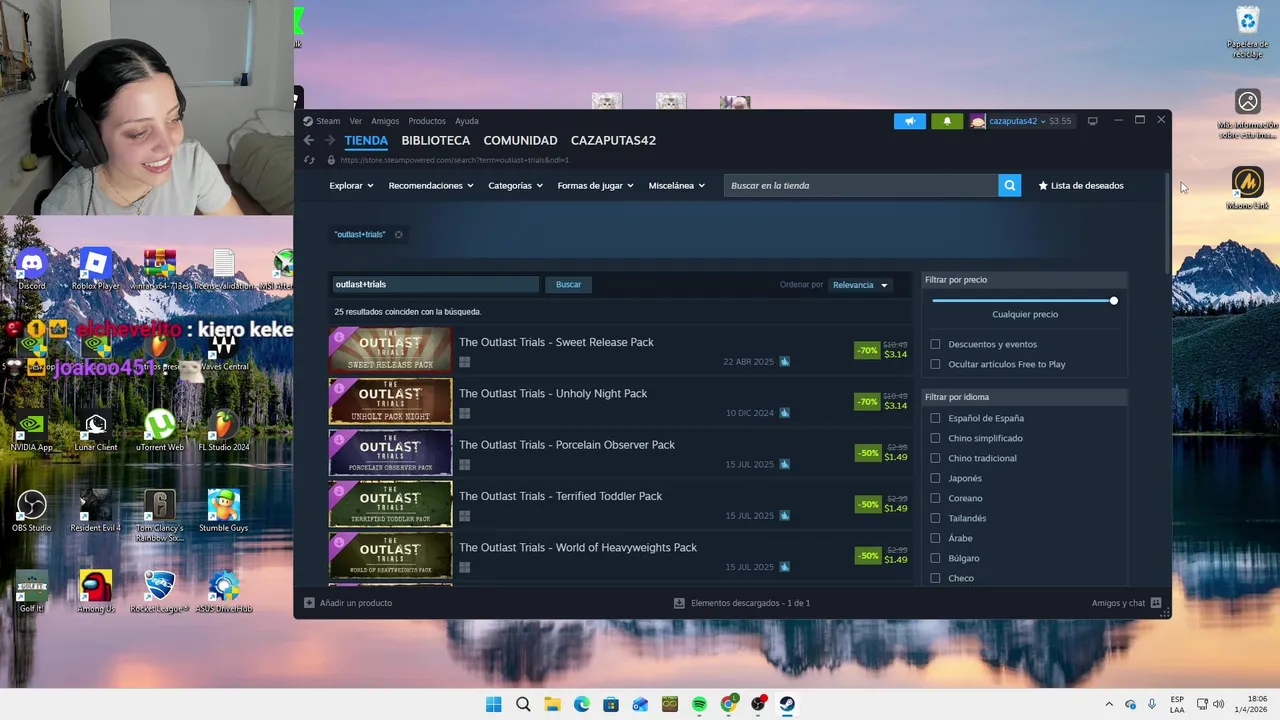Expand the Explorar store dropdown
The width and height of the screenshot is (1280, 720).
click(351, 185)
